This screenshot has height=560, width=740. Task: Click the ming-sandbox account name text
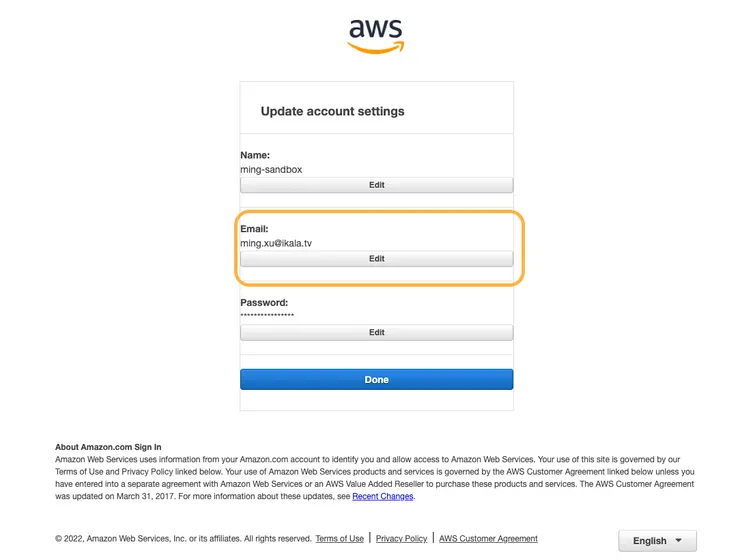coord(271,170)
